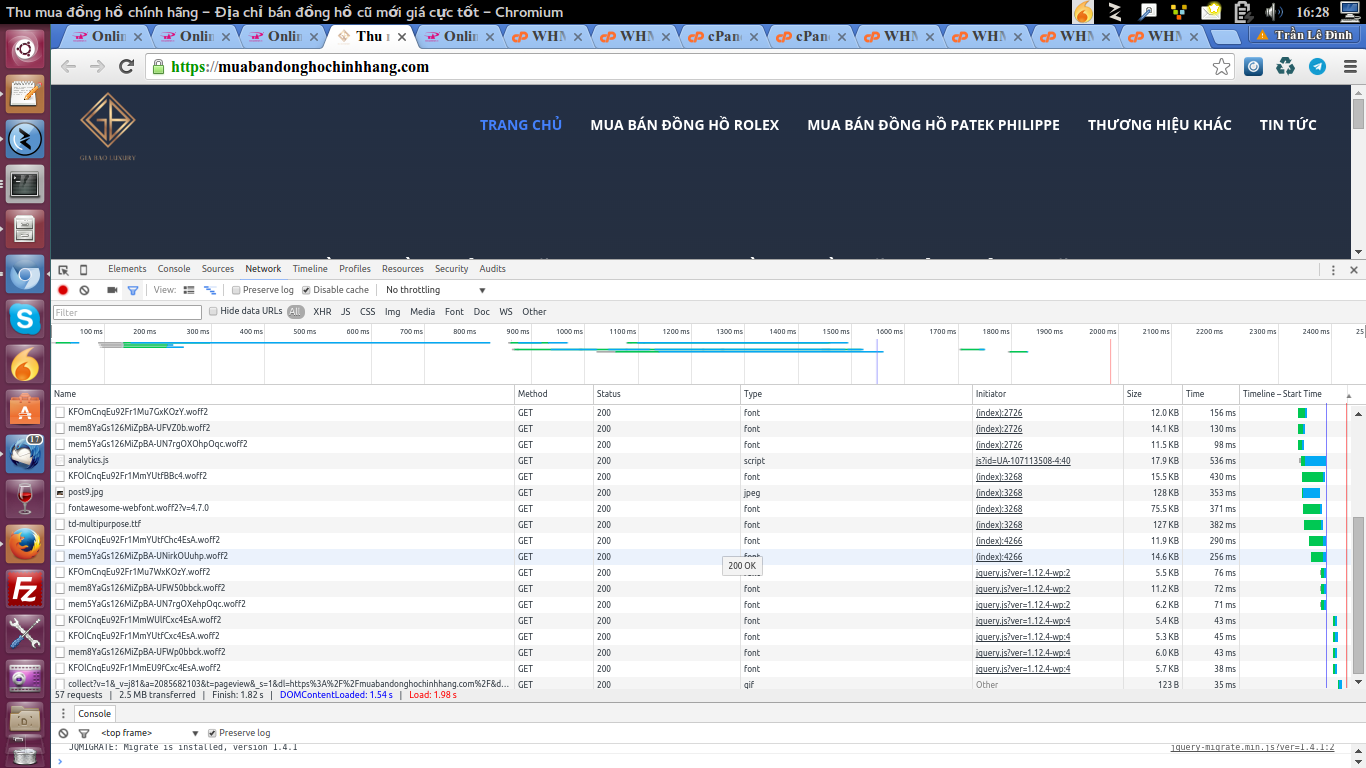Click the green recycle extension icon
The height and width of the screenshot is (768, 1366).
point(1285,67)
